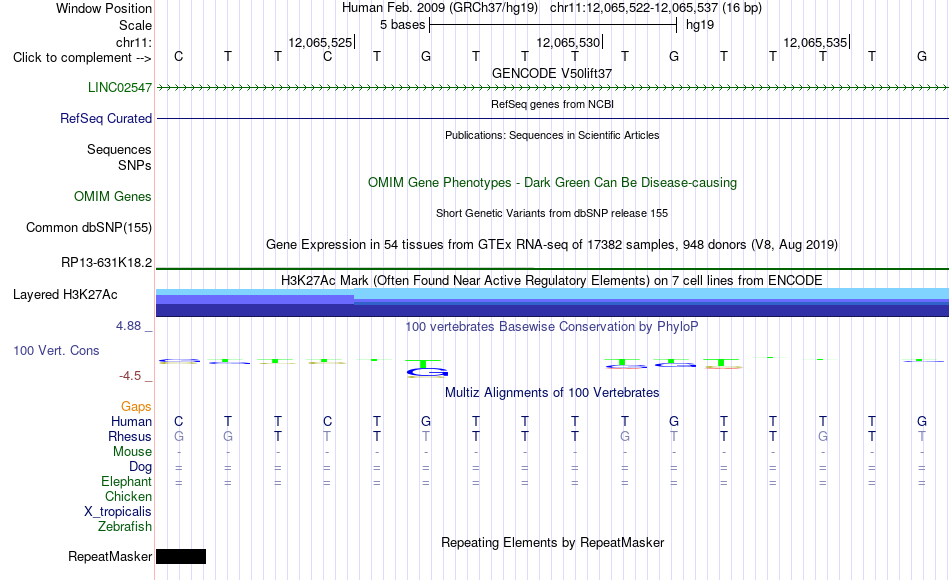Click the black RepeatMasker repeat block
950x580 pixels.
click(x=181, y=556)
